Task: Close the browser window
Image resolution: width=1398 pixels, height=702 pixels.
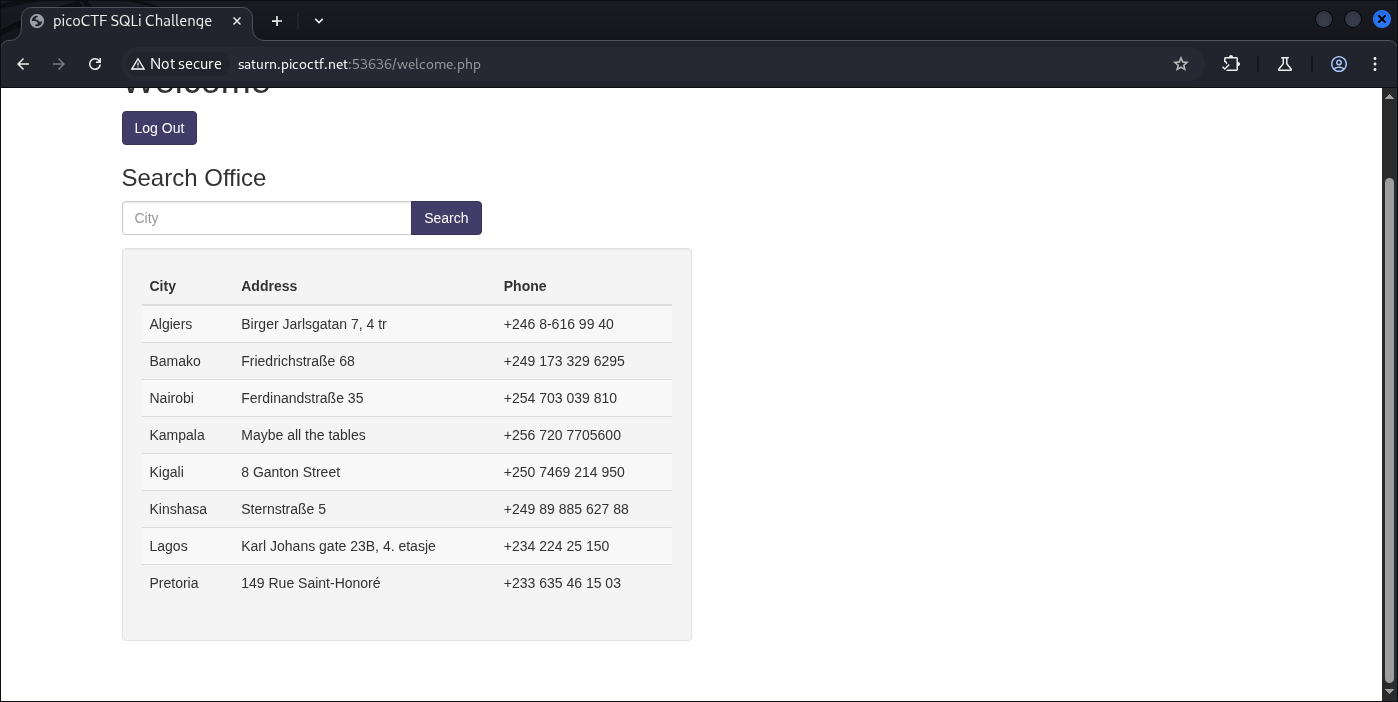Action: point(1382,19)
